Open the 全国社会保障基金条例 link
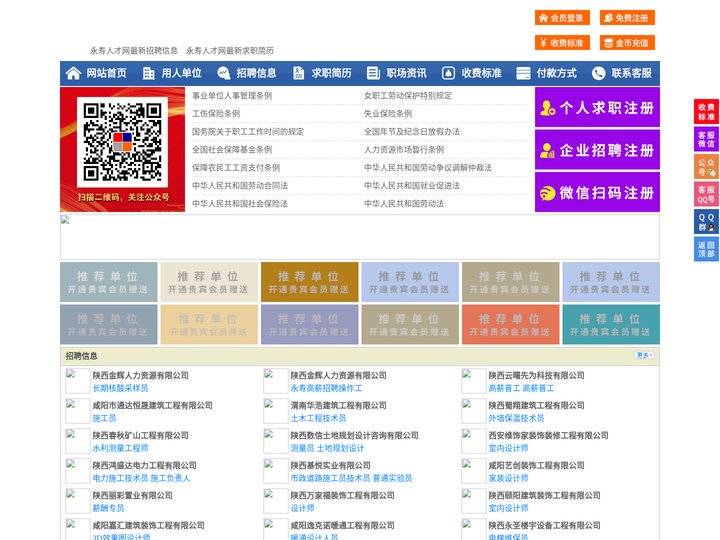The image size is (720, 540). [x=232, y=149]
